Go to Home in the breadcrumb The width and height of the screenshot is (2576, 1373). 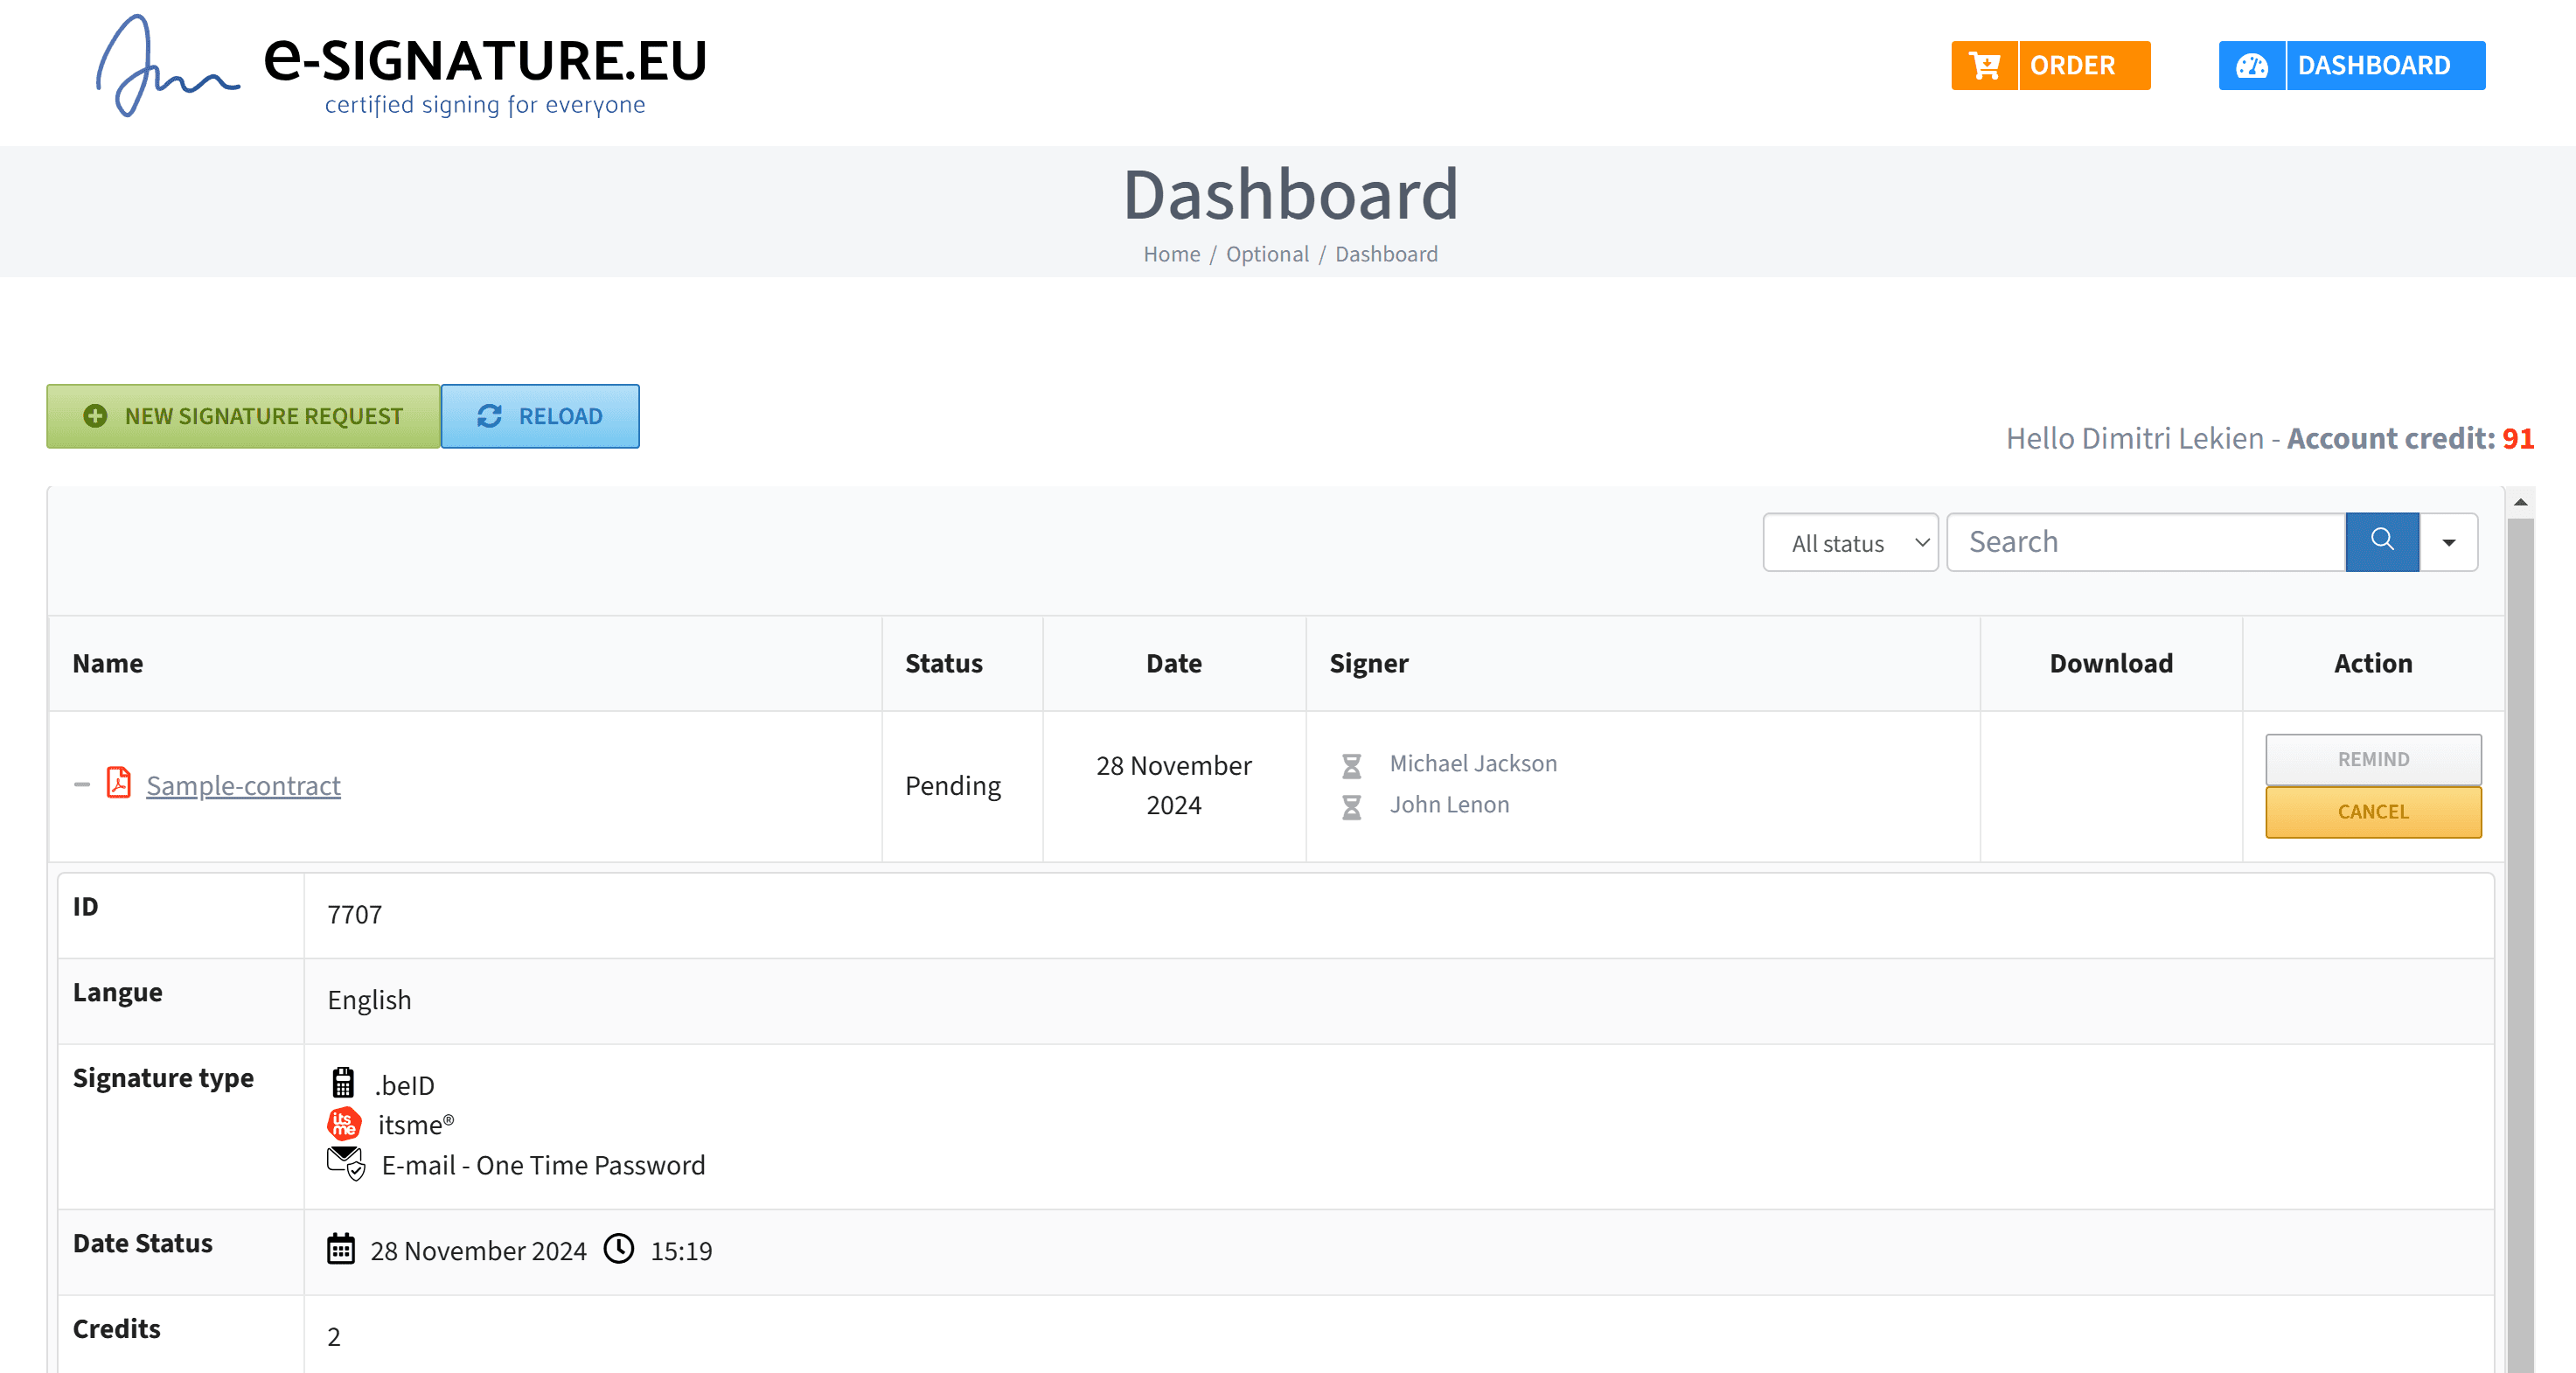click(x=1171, y=254)
